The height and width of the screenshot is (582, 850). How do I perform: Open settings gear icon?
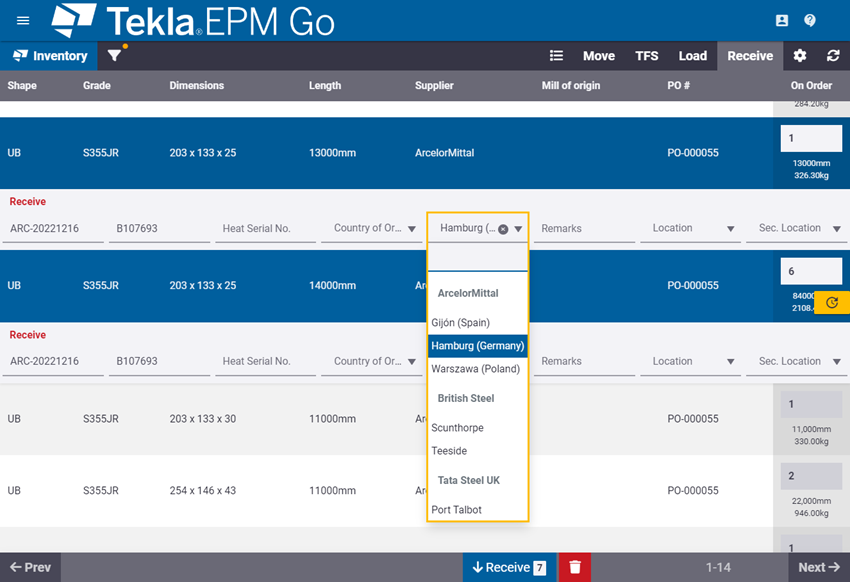click(x=800, y=56)
